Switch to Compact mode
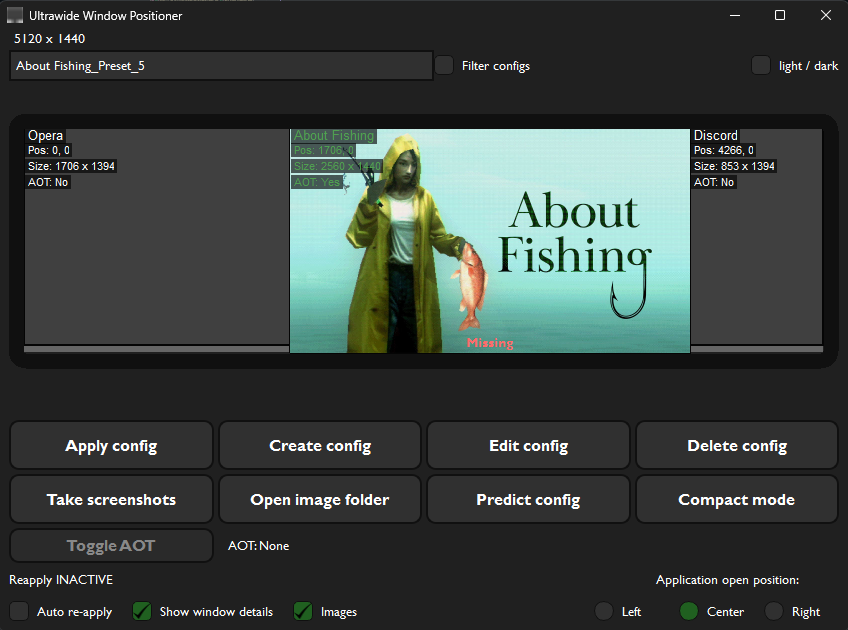The height and width of the screenshot is (630, 848). 737,500
